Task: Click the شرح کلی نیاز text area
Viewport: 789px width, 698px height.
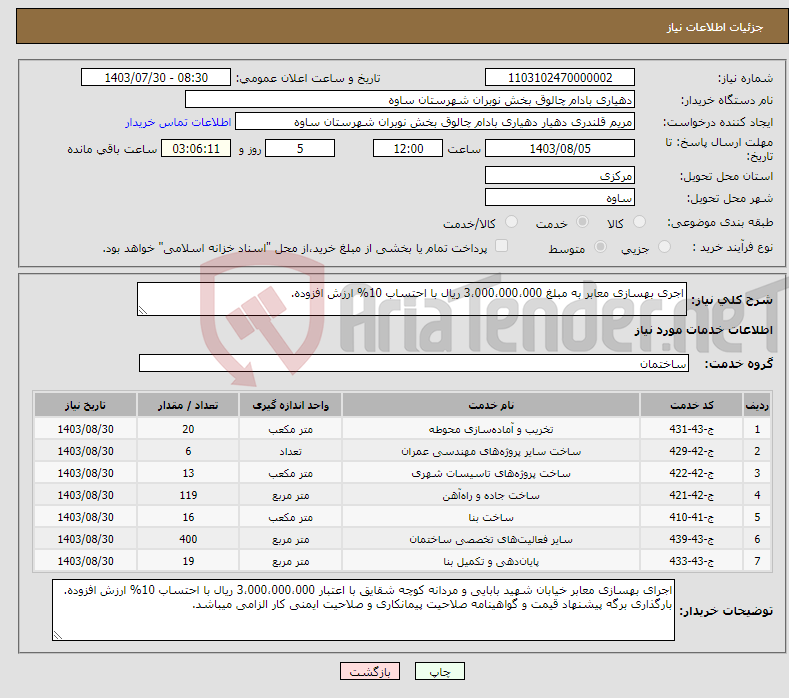Action: [x=412, y=299]
